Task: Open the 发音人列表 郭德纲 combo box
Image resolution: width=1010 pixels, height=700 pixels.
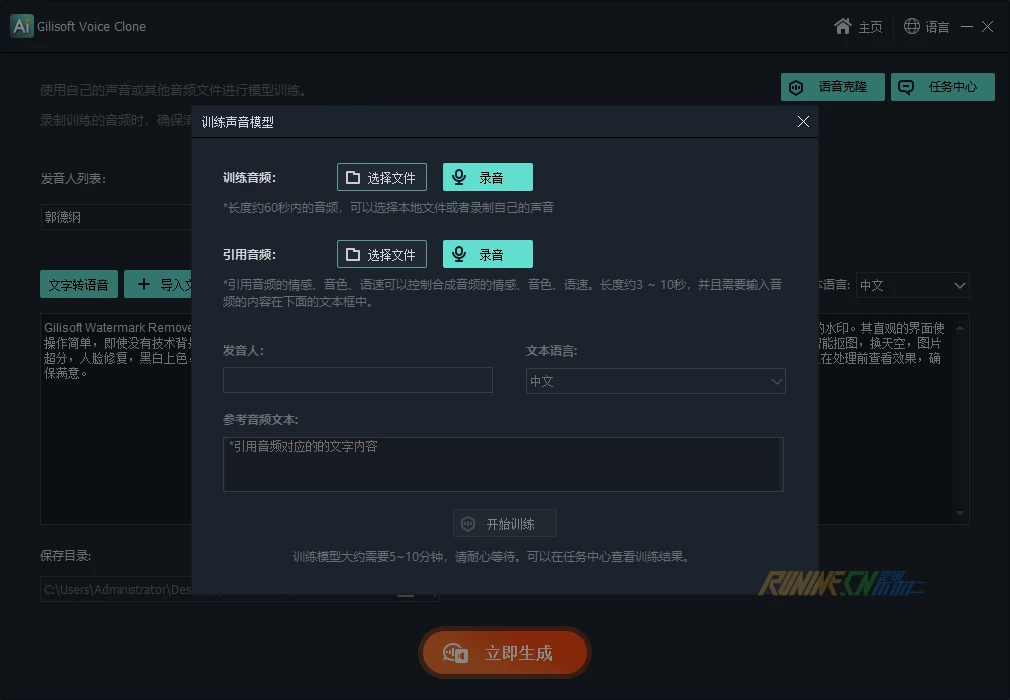Action: coord(116,217)
